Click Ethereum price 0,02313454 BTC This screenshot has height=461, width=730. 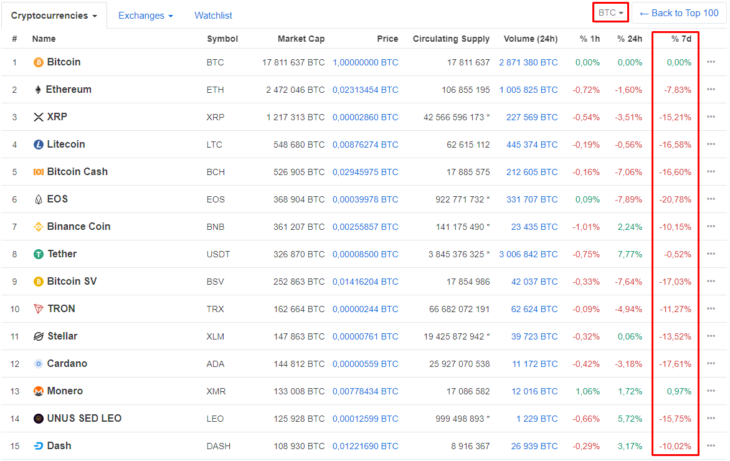365,90
